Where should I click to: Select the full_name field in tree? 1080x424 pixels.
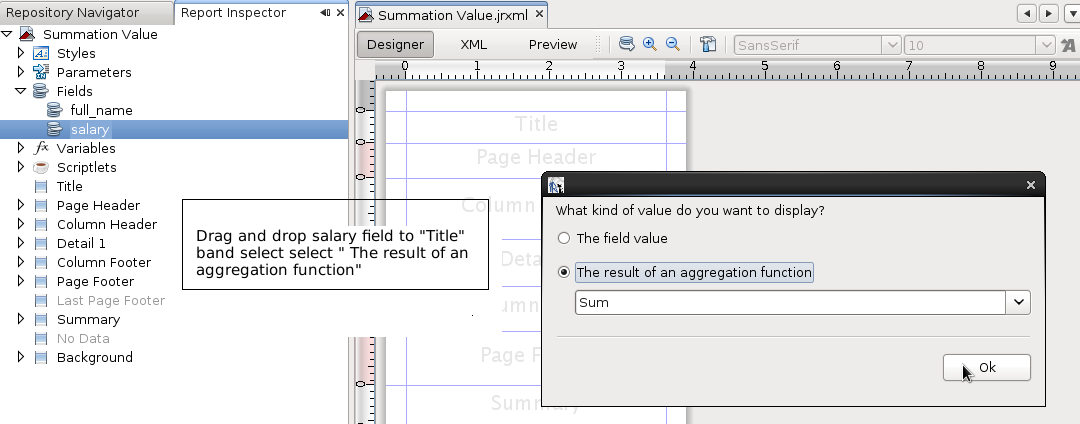[x=101, y=110]
